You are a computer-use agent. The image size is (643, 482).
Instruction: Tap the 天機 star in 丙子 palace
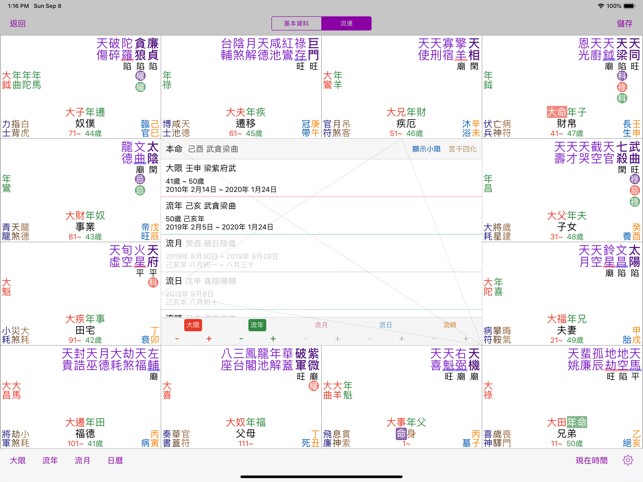point(474,359)
